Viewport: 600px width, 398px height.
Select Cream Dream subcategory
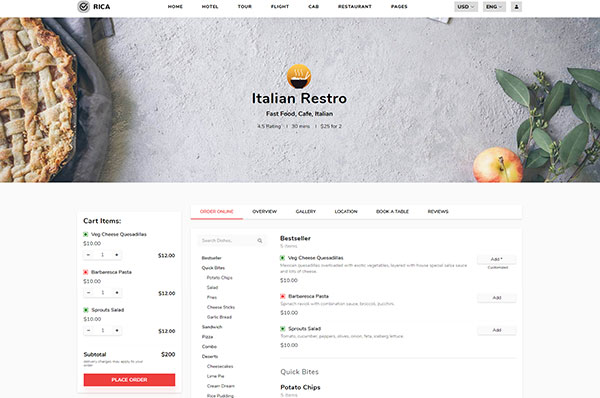221,386
